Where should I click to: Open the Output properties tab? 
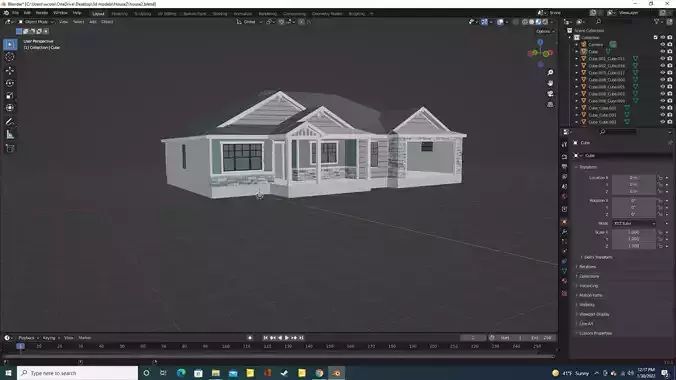pos(564,166)
